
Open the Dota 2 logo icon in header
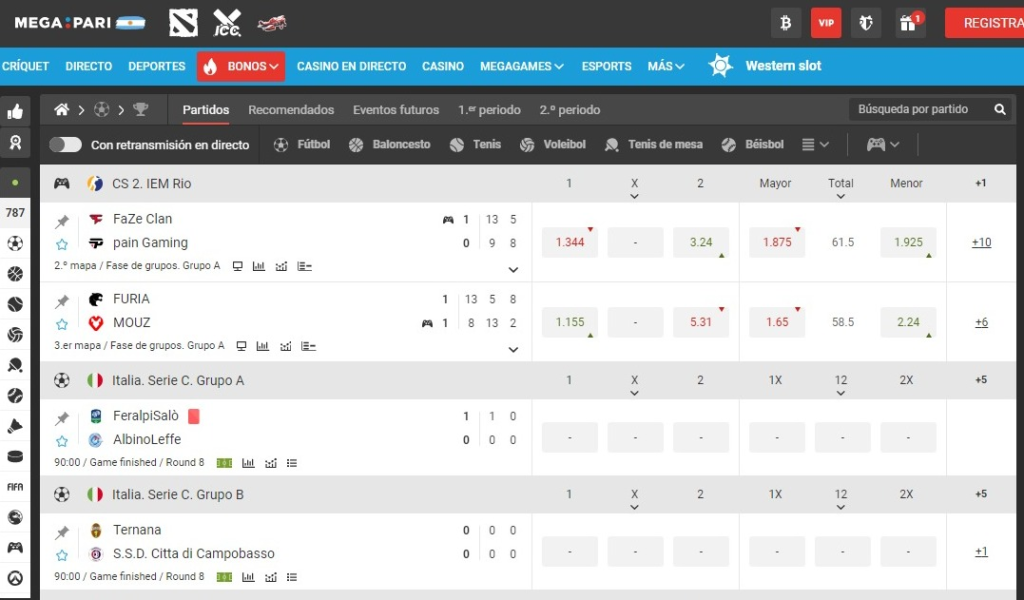click(x=184, y=24)
